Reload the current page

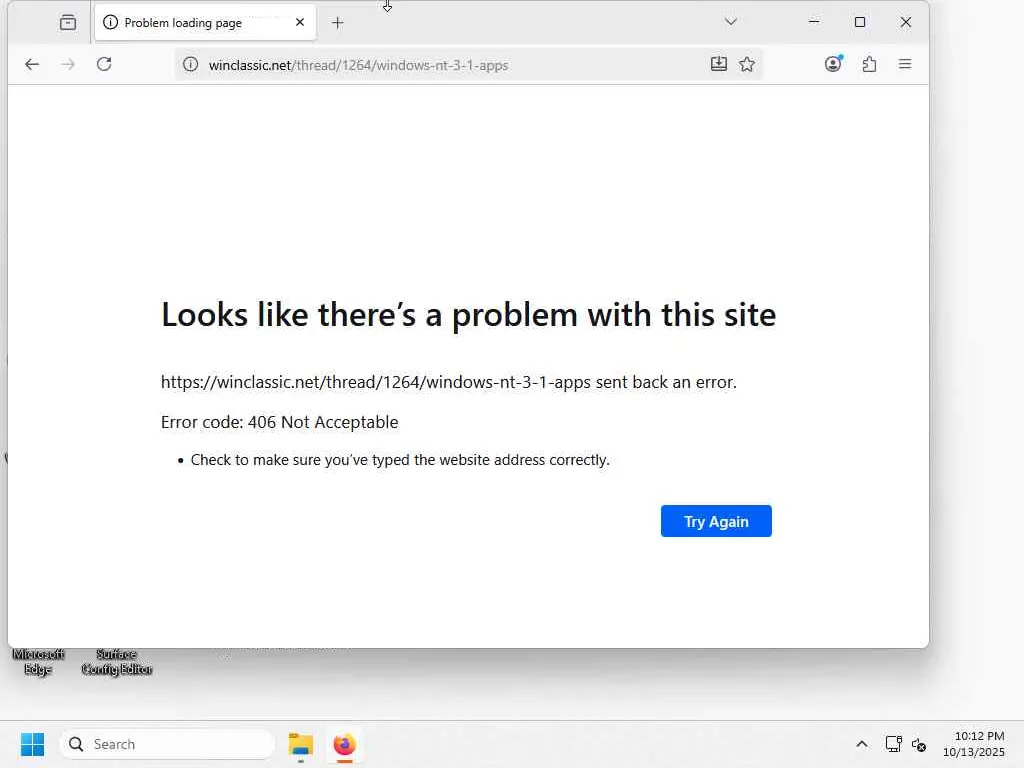[104, 64]
